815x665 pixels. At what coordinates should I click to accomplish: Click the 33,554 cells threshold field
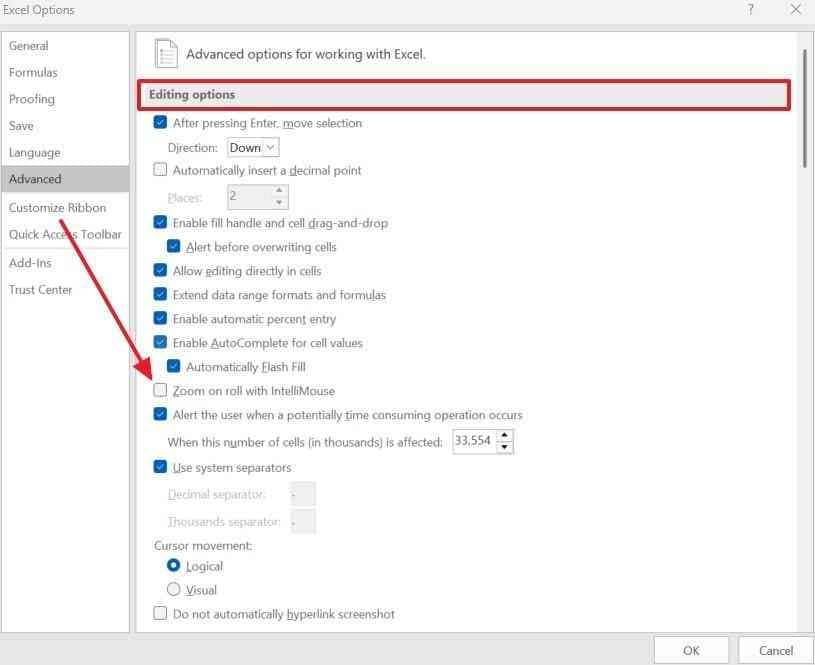(474, 441)
